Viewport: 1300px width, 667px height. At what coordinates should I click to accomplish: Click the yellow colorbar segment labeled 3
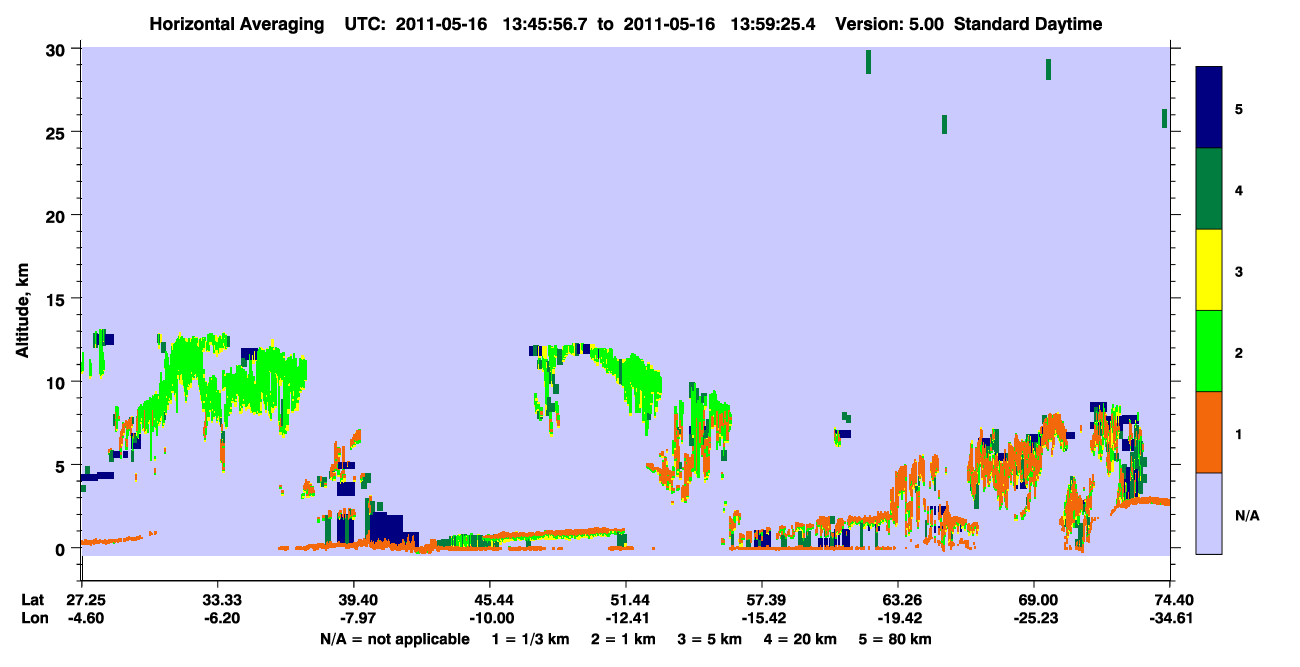1209,270
